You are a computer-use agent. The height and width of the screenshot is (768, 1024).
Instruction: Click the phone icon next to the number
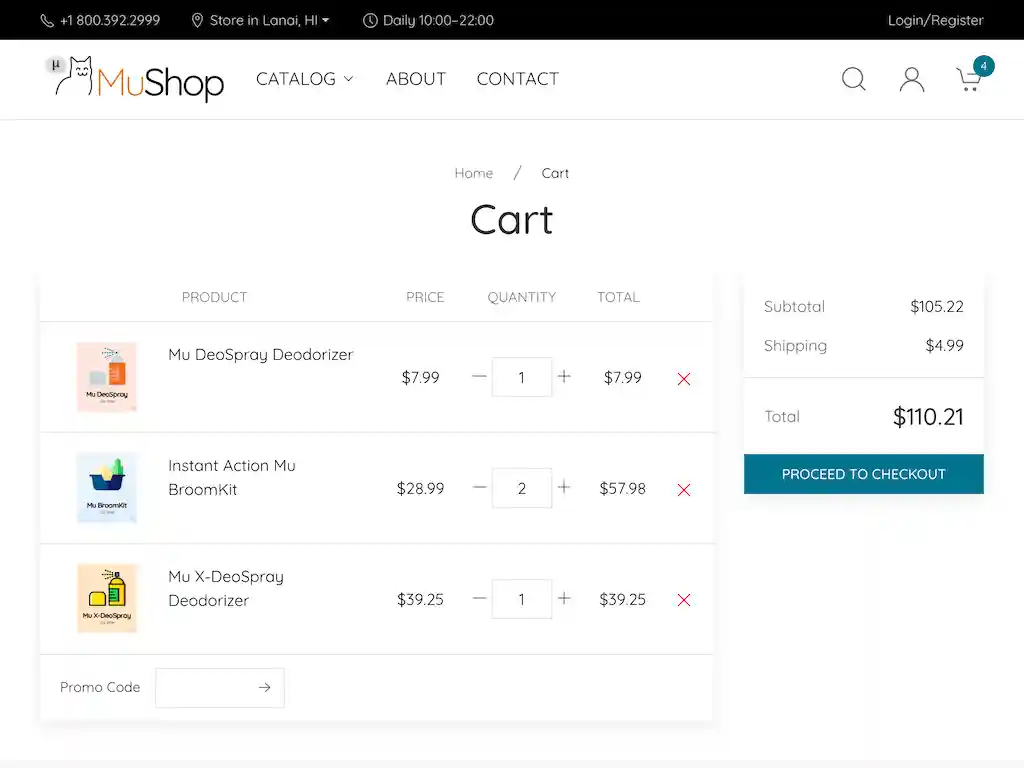coord(46,19)
